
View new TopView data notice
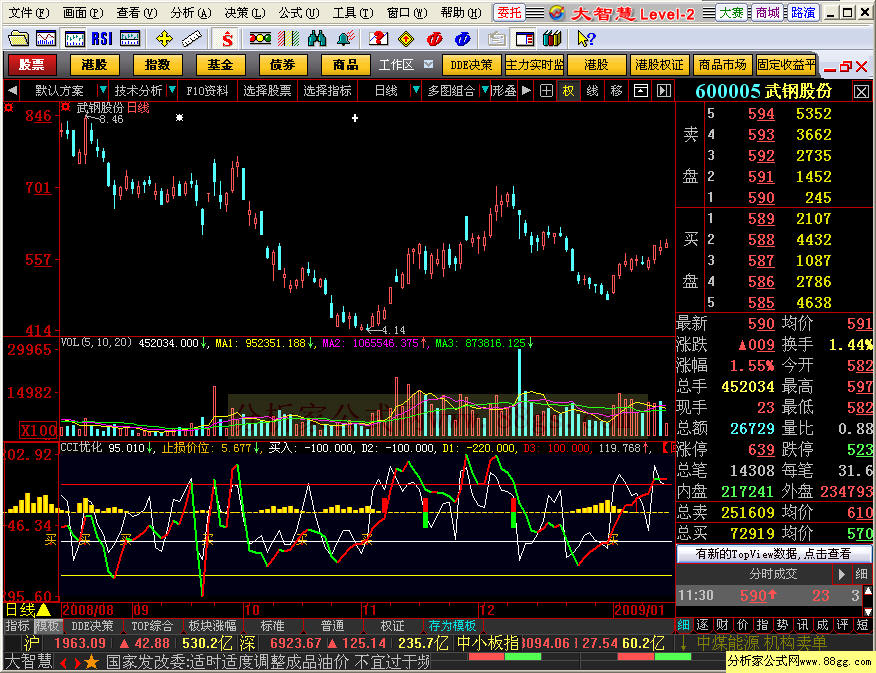773,553
